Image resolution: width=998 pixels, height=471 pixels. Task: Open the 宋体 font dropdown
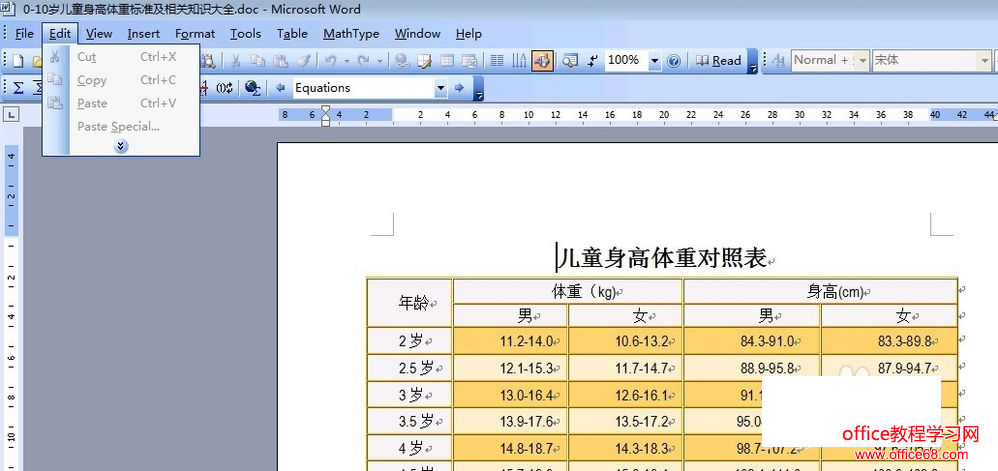coord(984,61)
